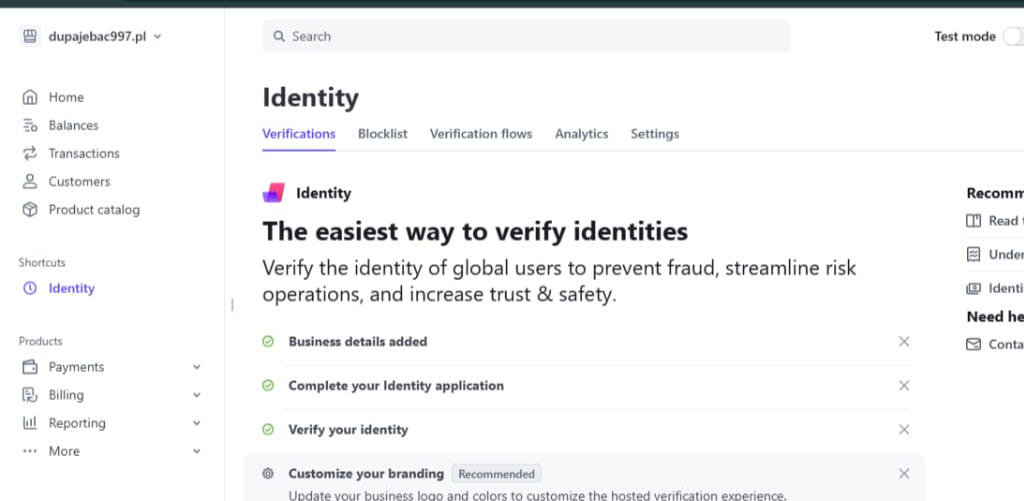Click the Customers person icon
The image size is (1024, 501).
coord(30,182)
